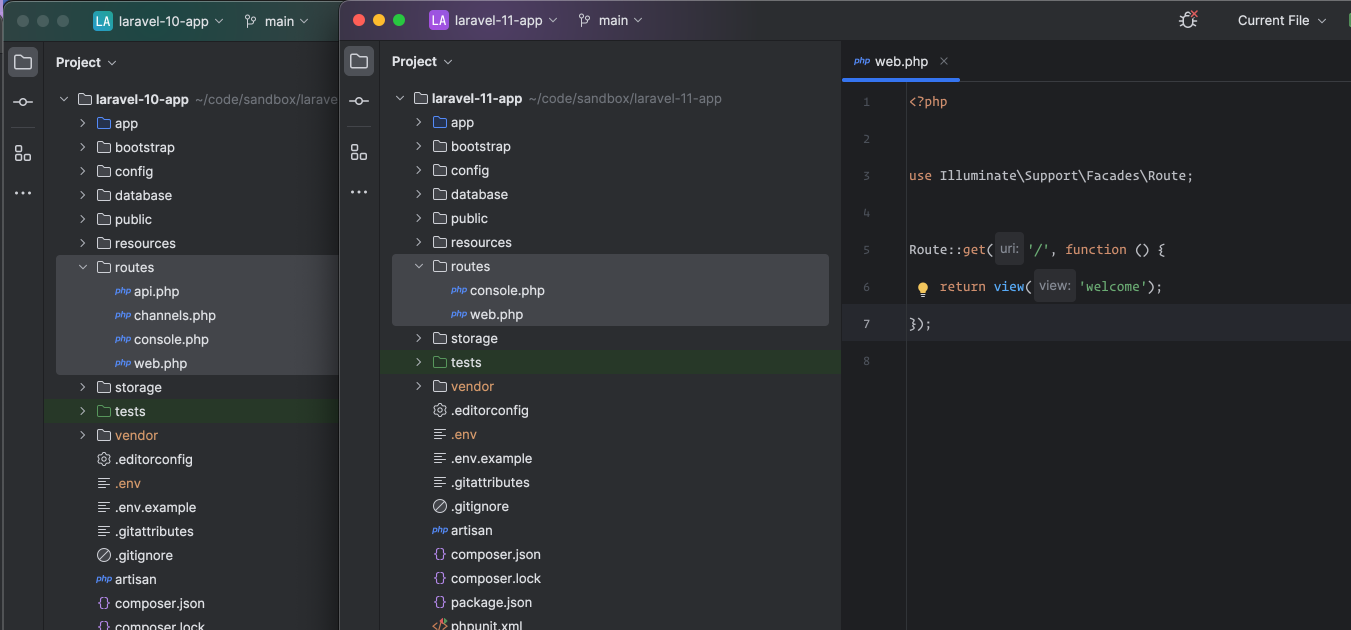Collapse routes folder in laravel-10-app
This screenshot has height=630, width=1351.
pyautogui.click(x=83, y=268)
